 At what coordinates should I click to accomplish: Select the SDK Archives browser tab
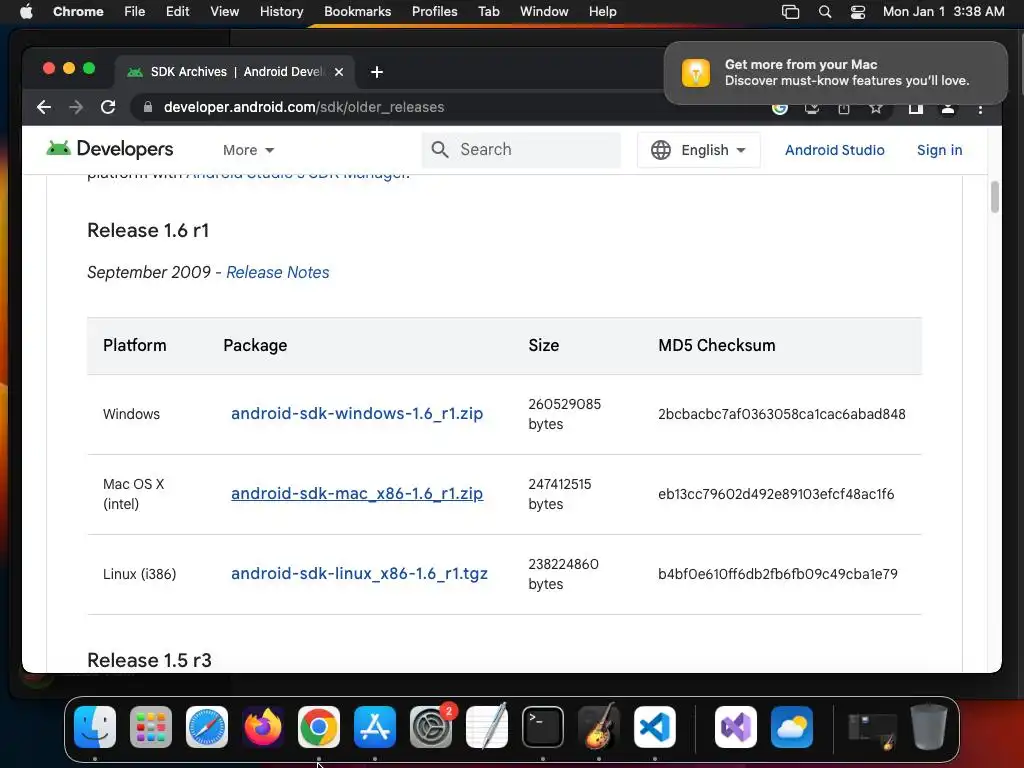[235, 72]
